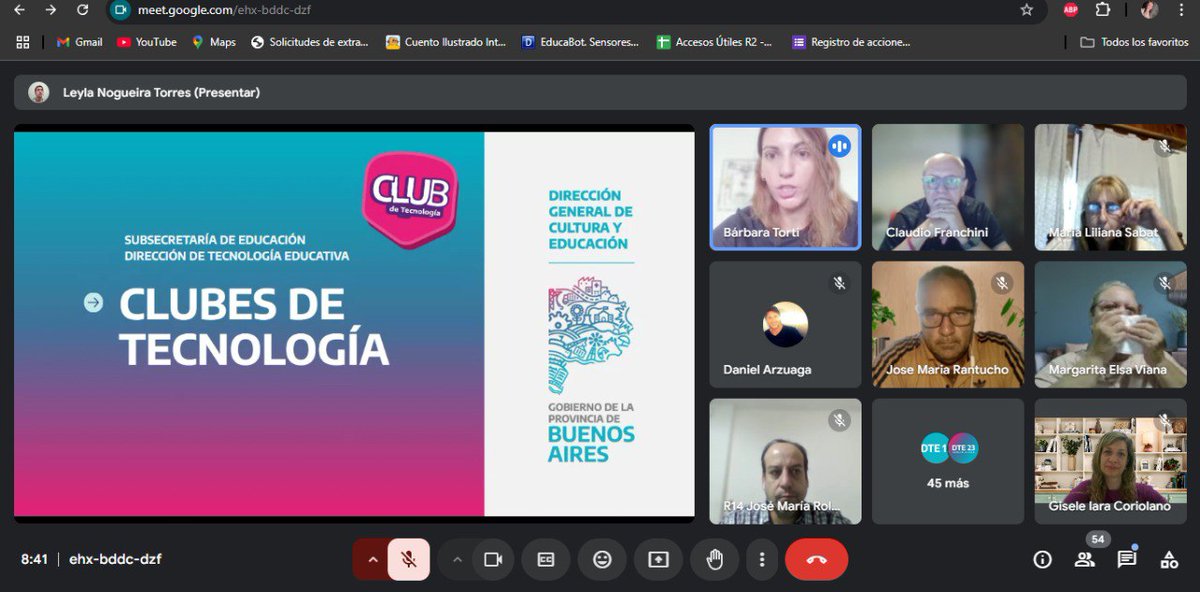
Task: Click presenter name Leyla Nogueira Torres
Action: 161,92
